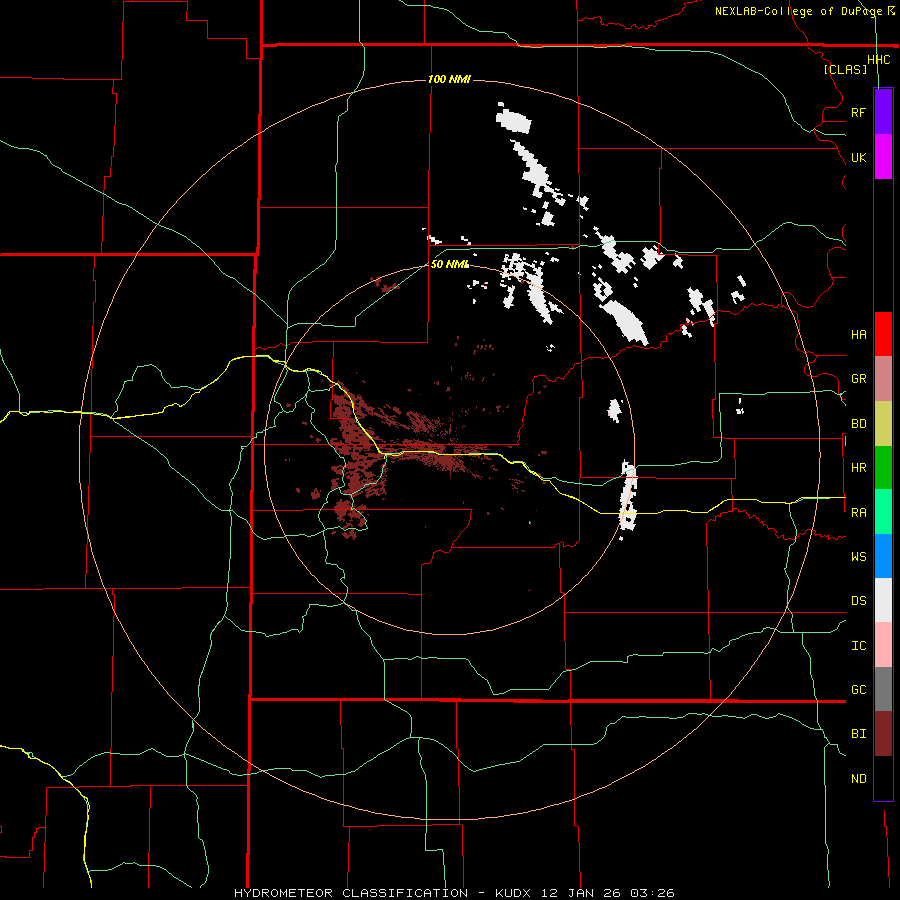Click the BD yellow legend swatch
The height and width of the screenshot is (900, 900).
pos(883,424)
